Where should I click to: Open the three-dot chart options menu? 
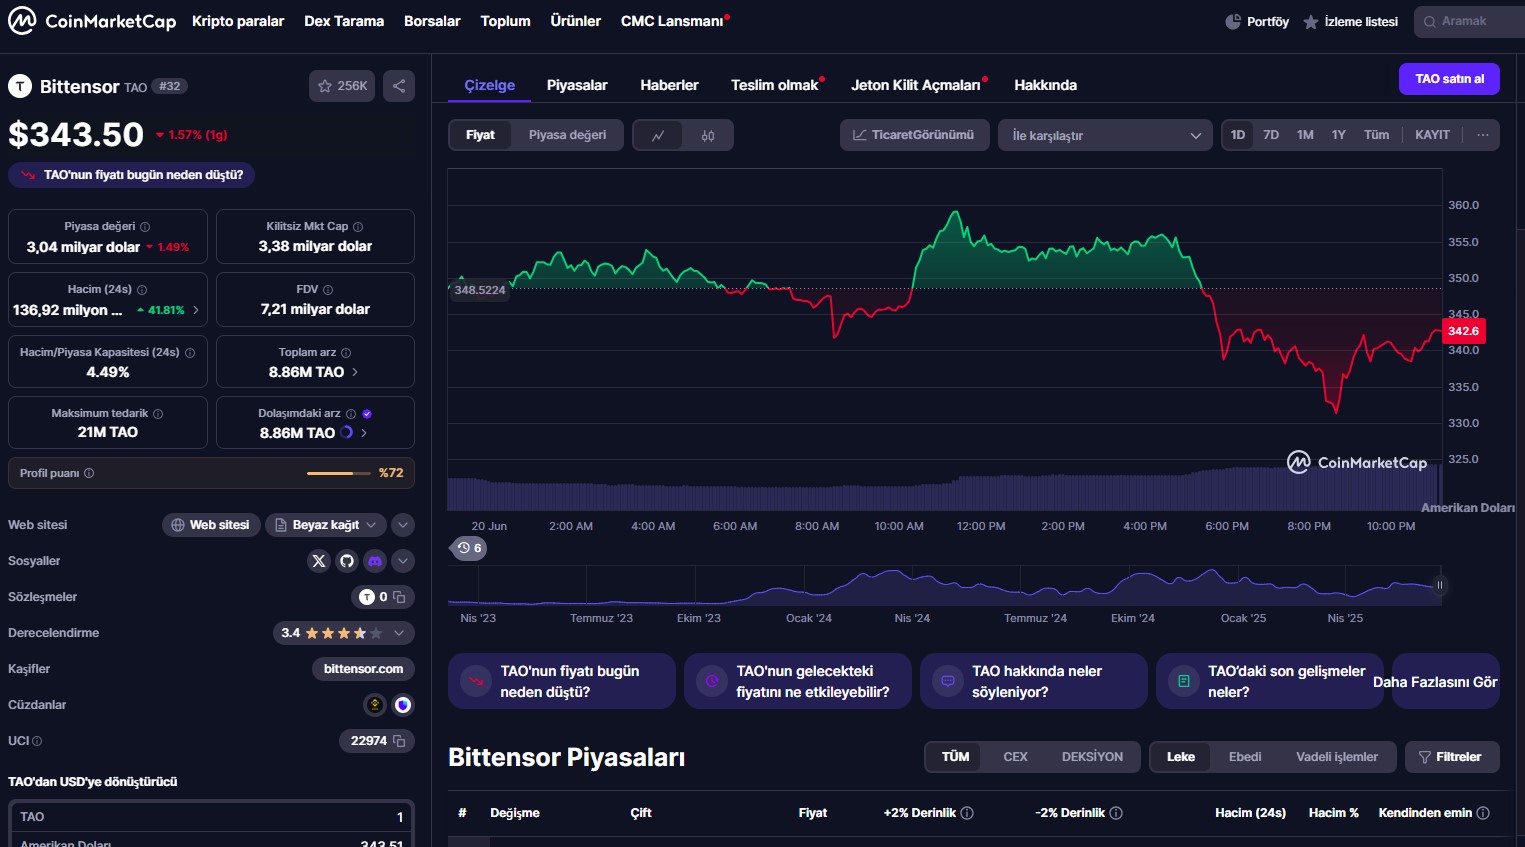[x=1483, y=135]
